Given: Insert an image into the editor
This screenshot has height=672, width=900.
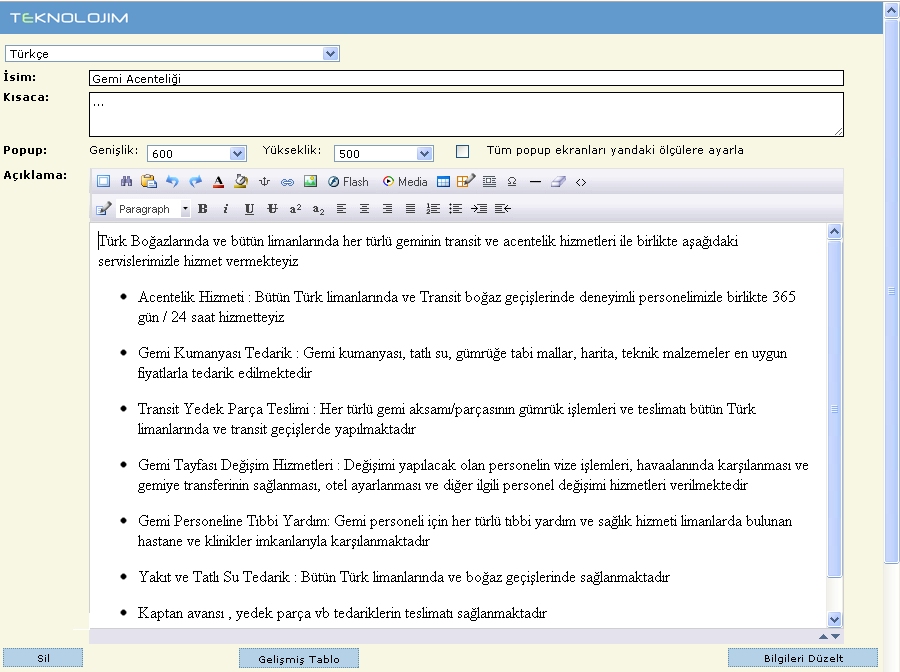Looking at the screenshot, I should click(x=310, y=182).
